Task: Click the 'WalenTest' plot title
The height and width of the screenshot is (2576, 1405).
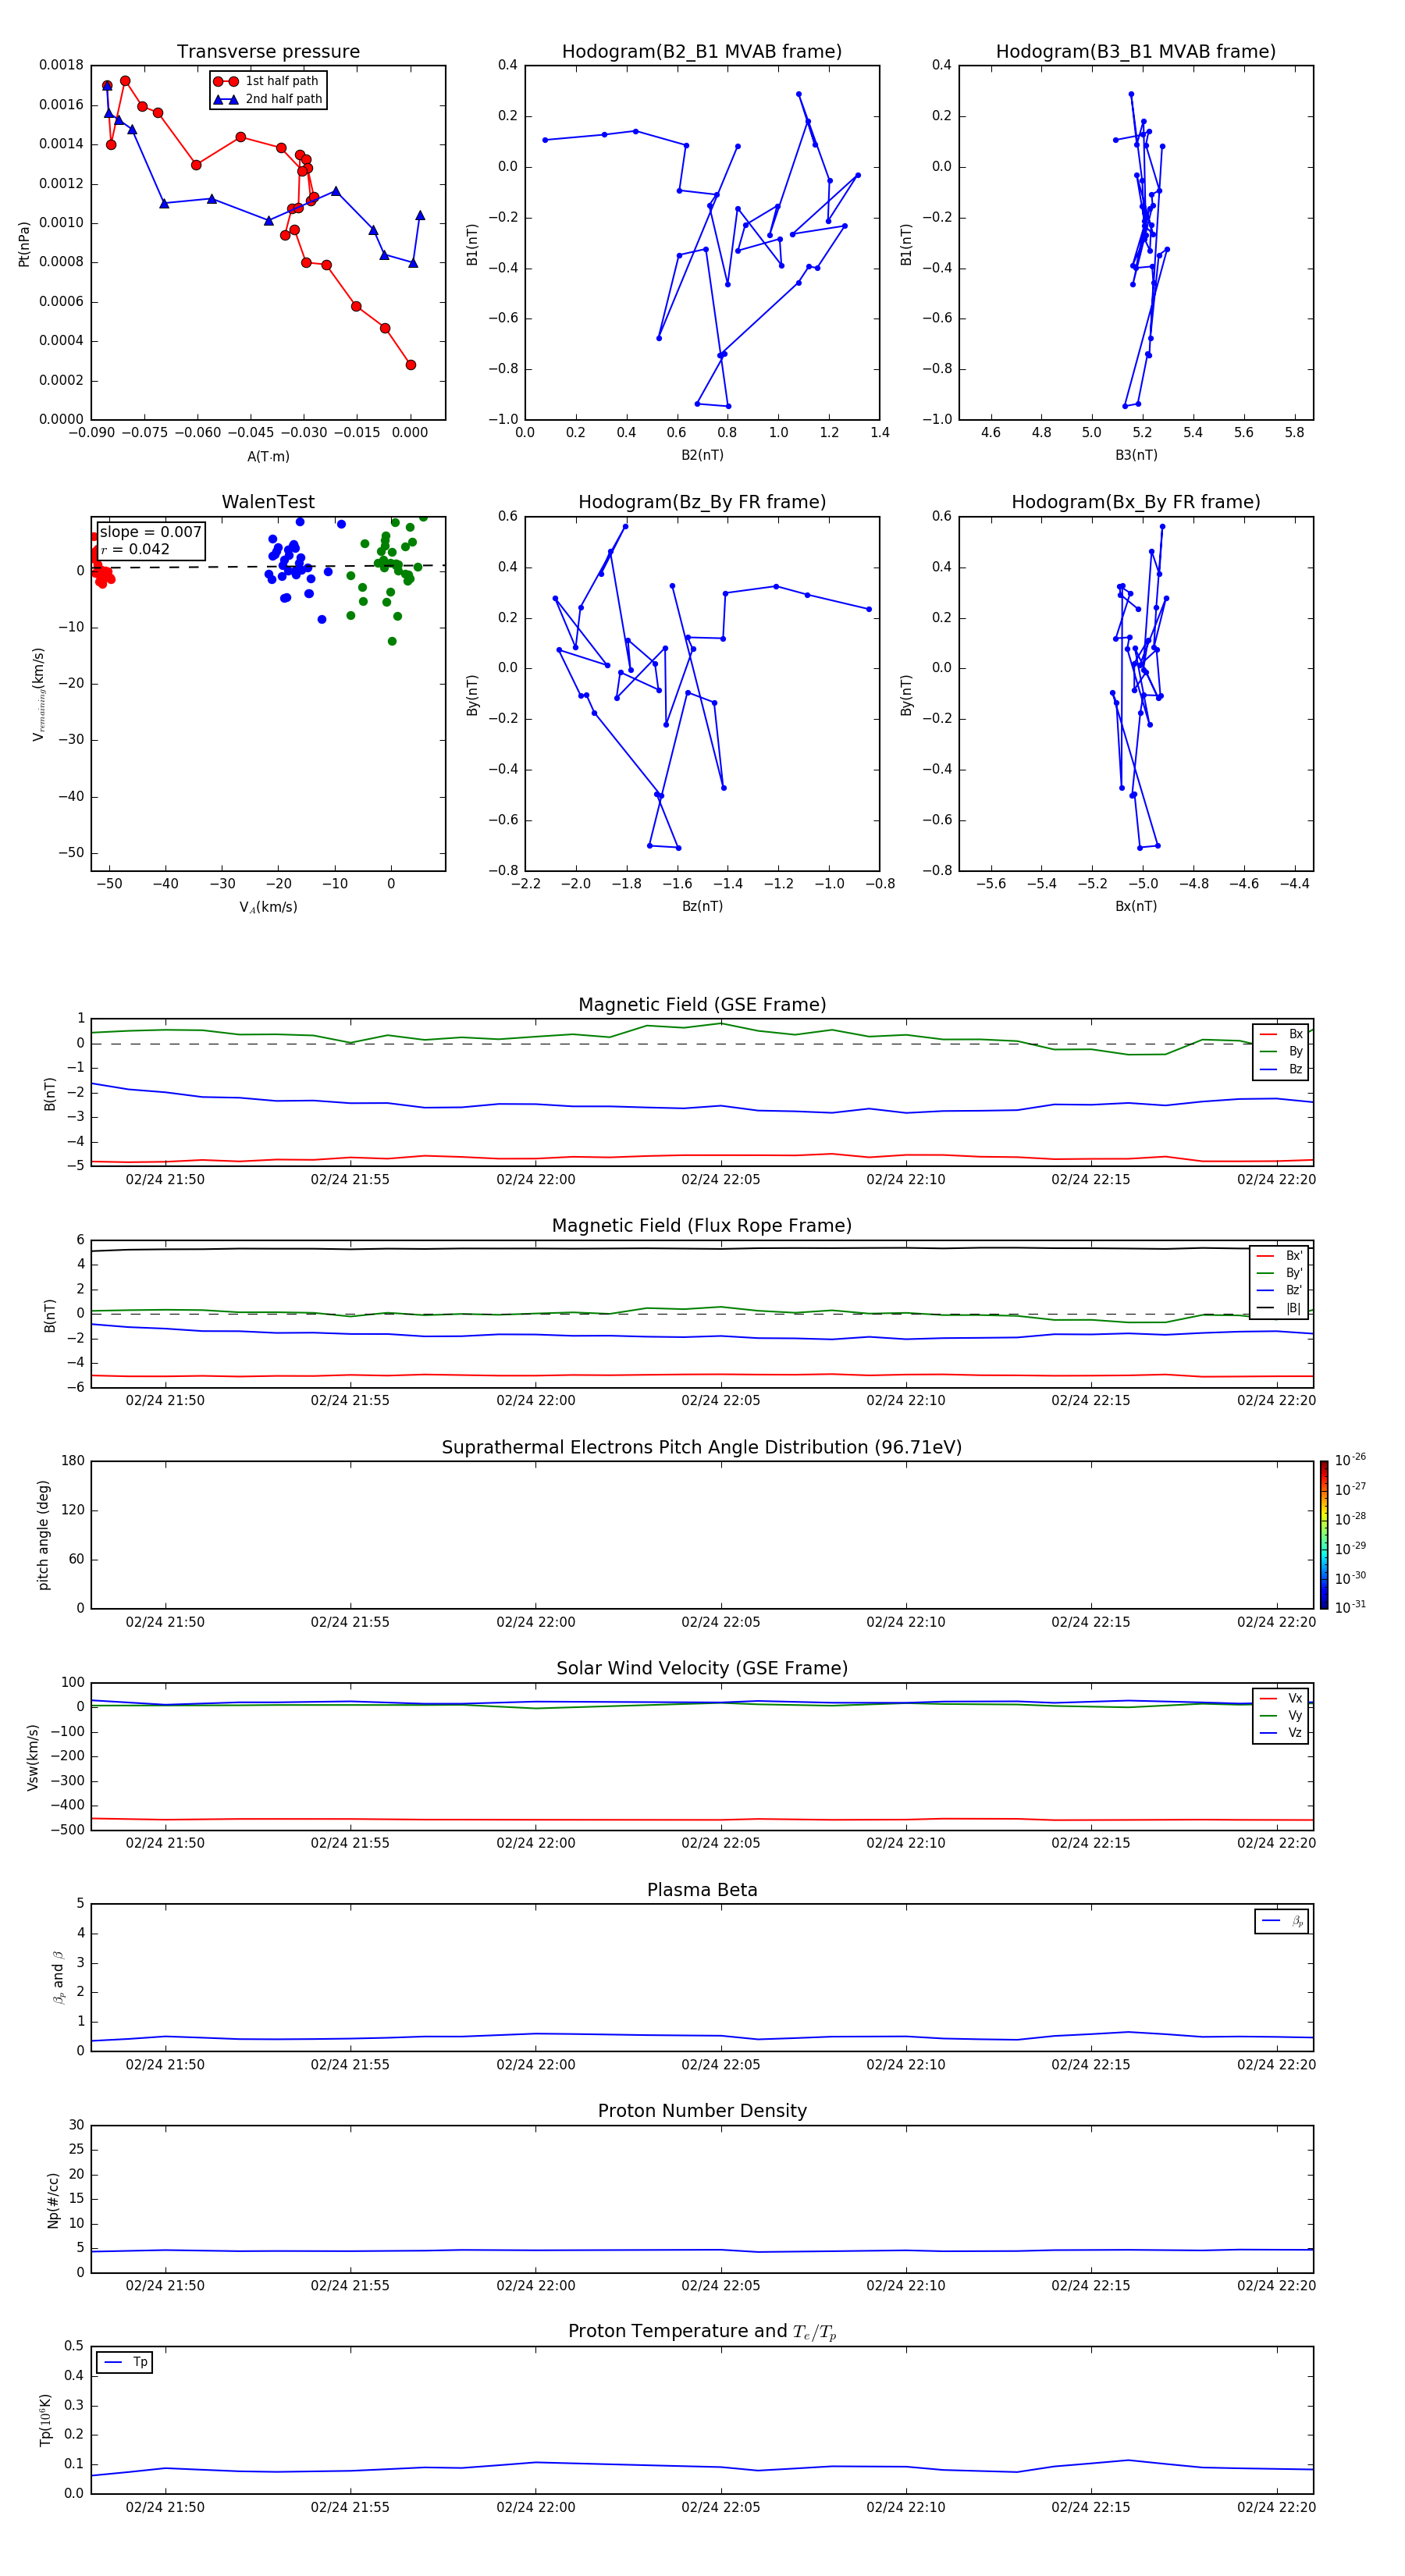Action: tap(268, 502)
